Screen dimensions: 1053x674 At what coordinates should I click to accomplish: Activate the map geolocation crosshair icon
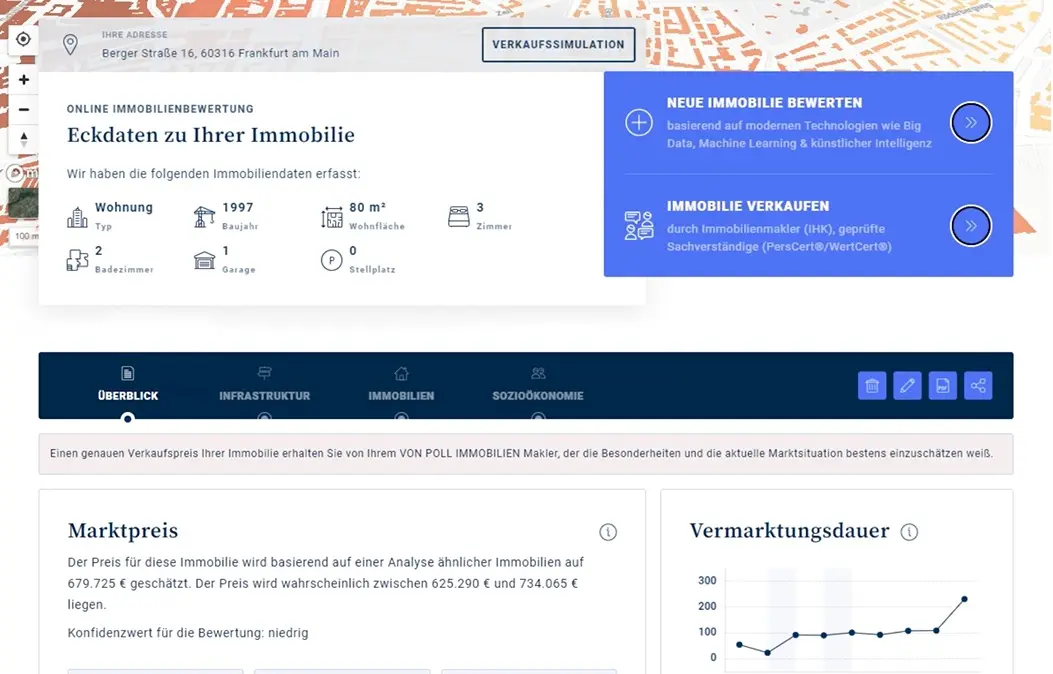[23, 38]
